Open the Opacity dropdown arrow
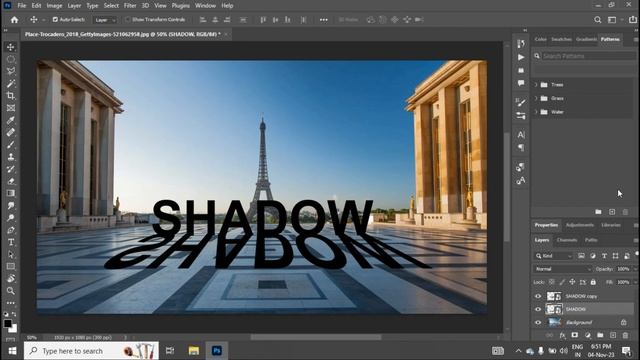 pyautogui.click(x=635, y=269)
